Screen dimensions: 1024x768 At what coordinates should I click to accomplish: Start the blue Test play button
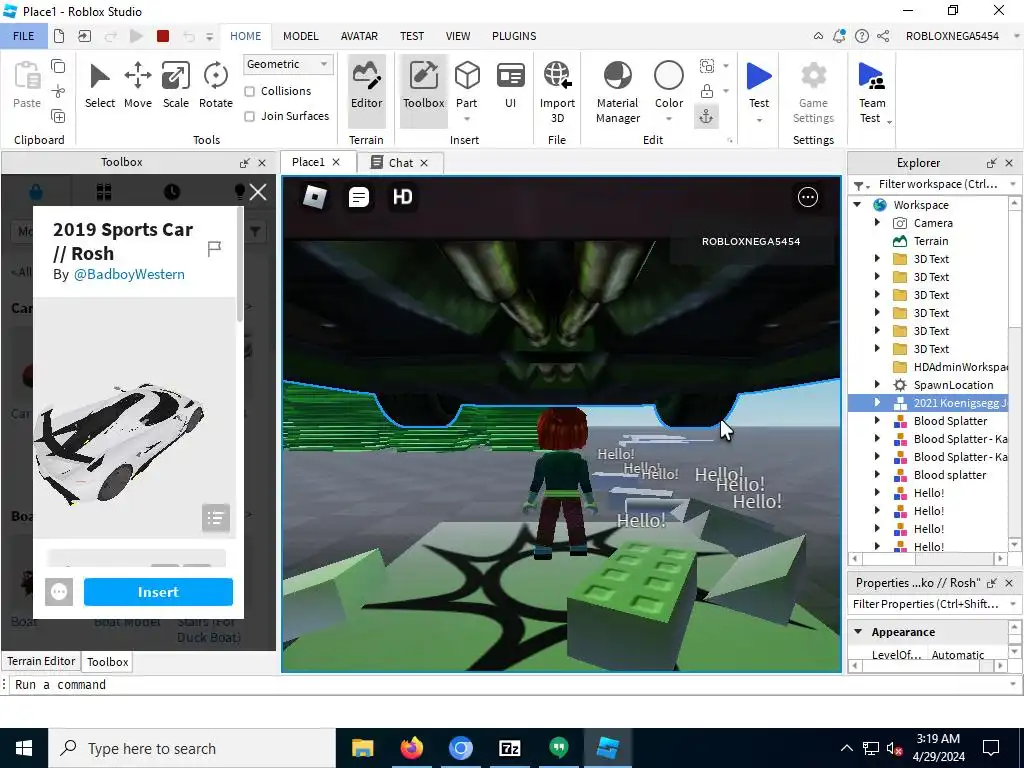tap(759, 77)
